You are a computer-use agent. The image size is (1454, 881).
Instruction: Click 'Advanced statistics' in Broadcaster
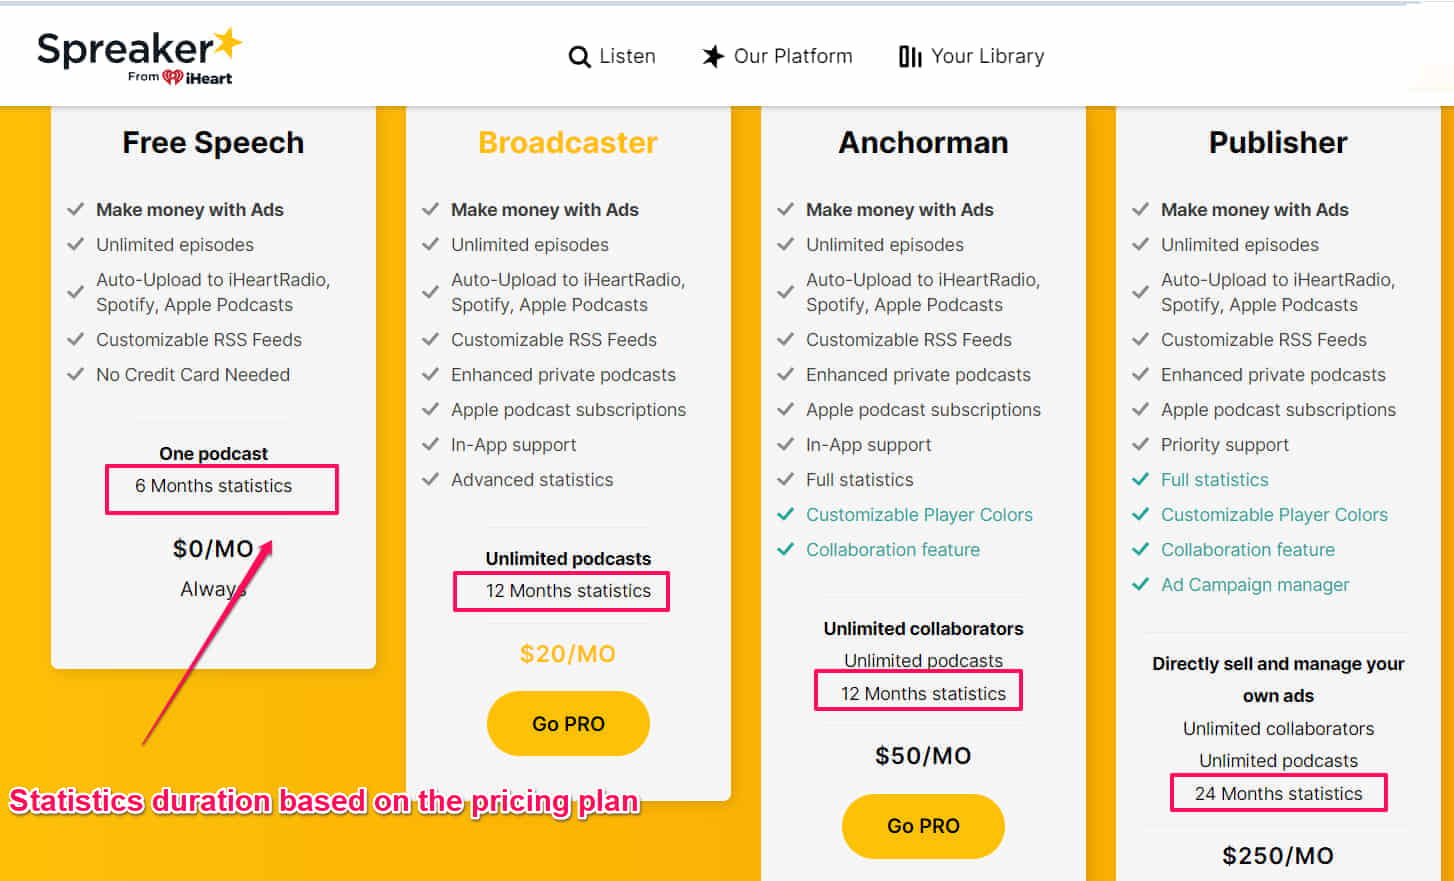532,480
